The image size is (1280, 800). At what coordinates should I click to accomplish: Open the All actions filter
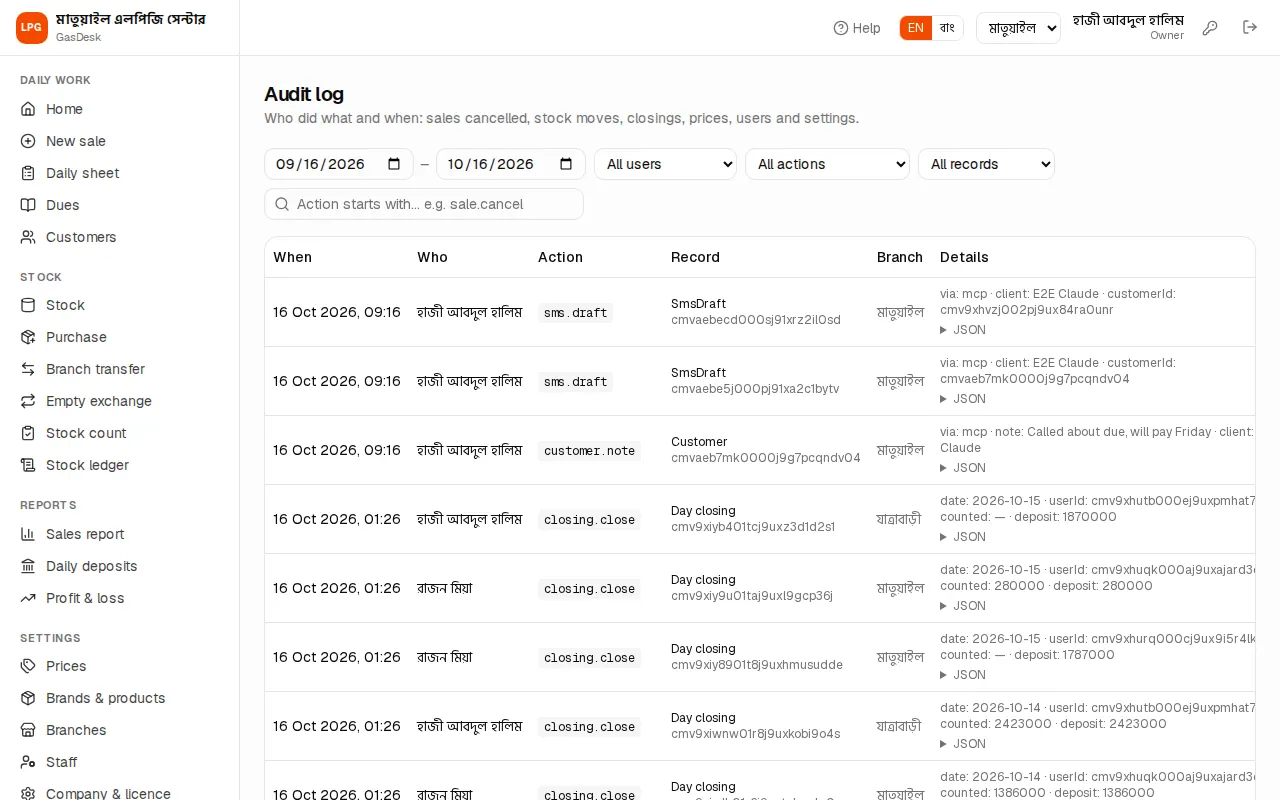click(827, 164)
